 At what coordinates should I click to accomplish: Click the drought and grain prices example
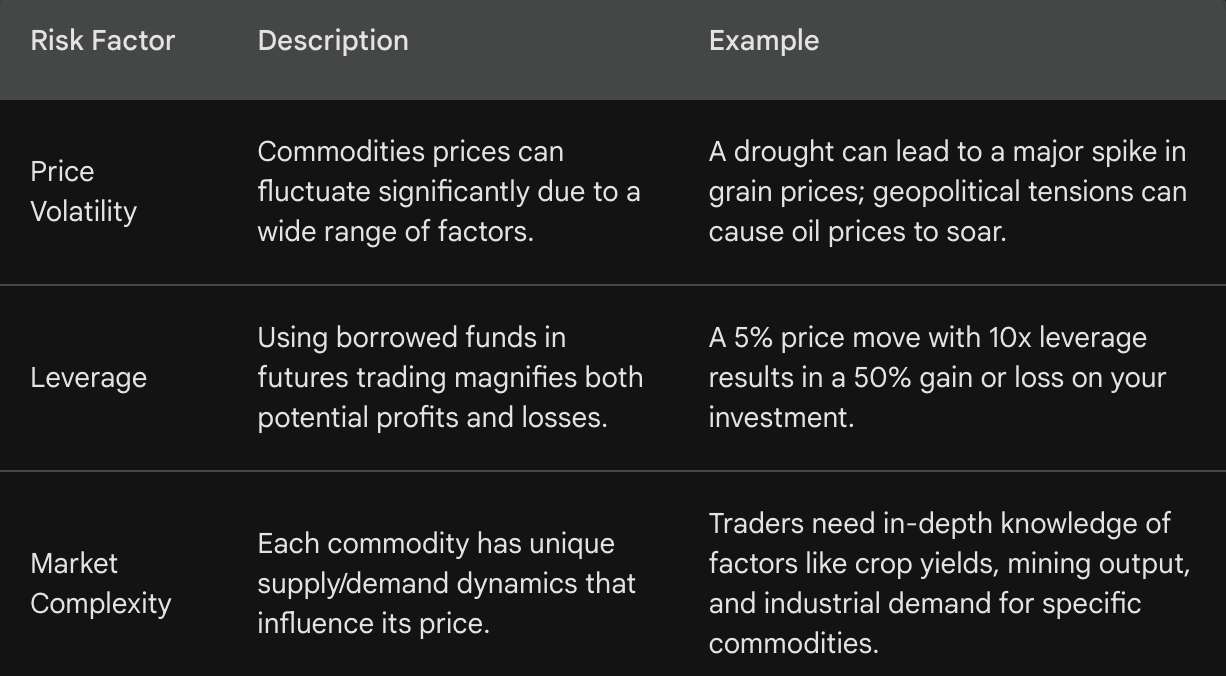pos(947,191)
